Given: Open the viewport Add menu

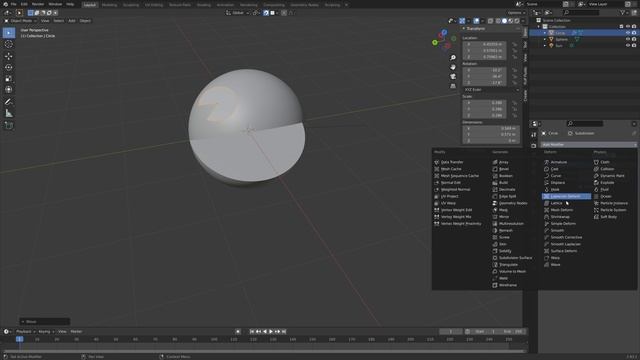Looking at the screenshot, I should point(71,20).
